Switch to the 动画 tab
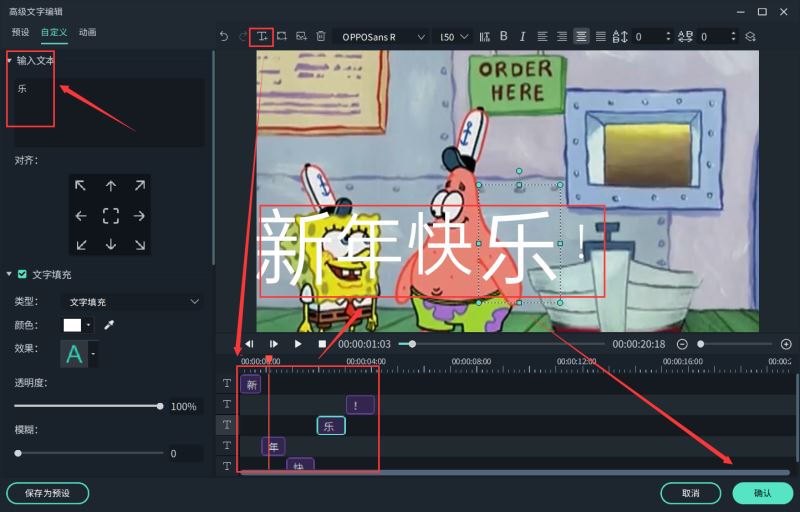Image resolution: width=800 pixels, height=512 pixels. coord(88,32)
